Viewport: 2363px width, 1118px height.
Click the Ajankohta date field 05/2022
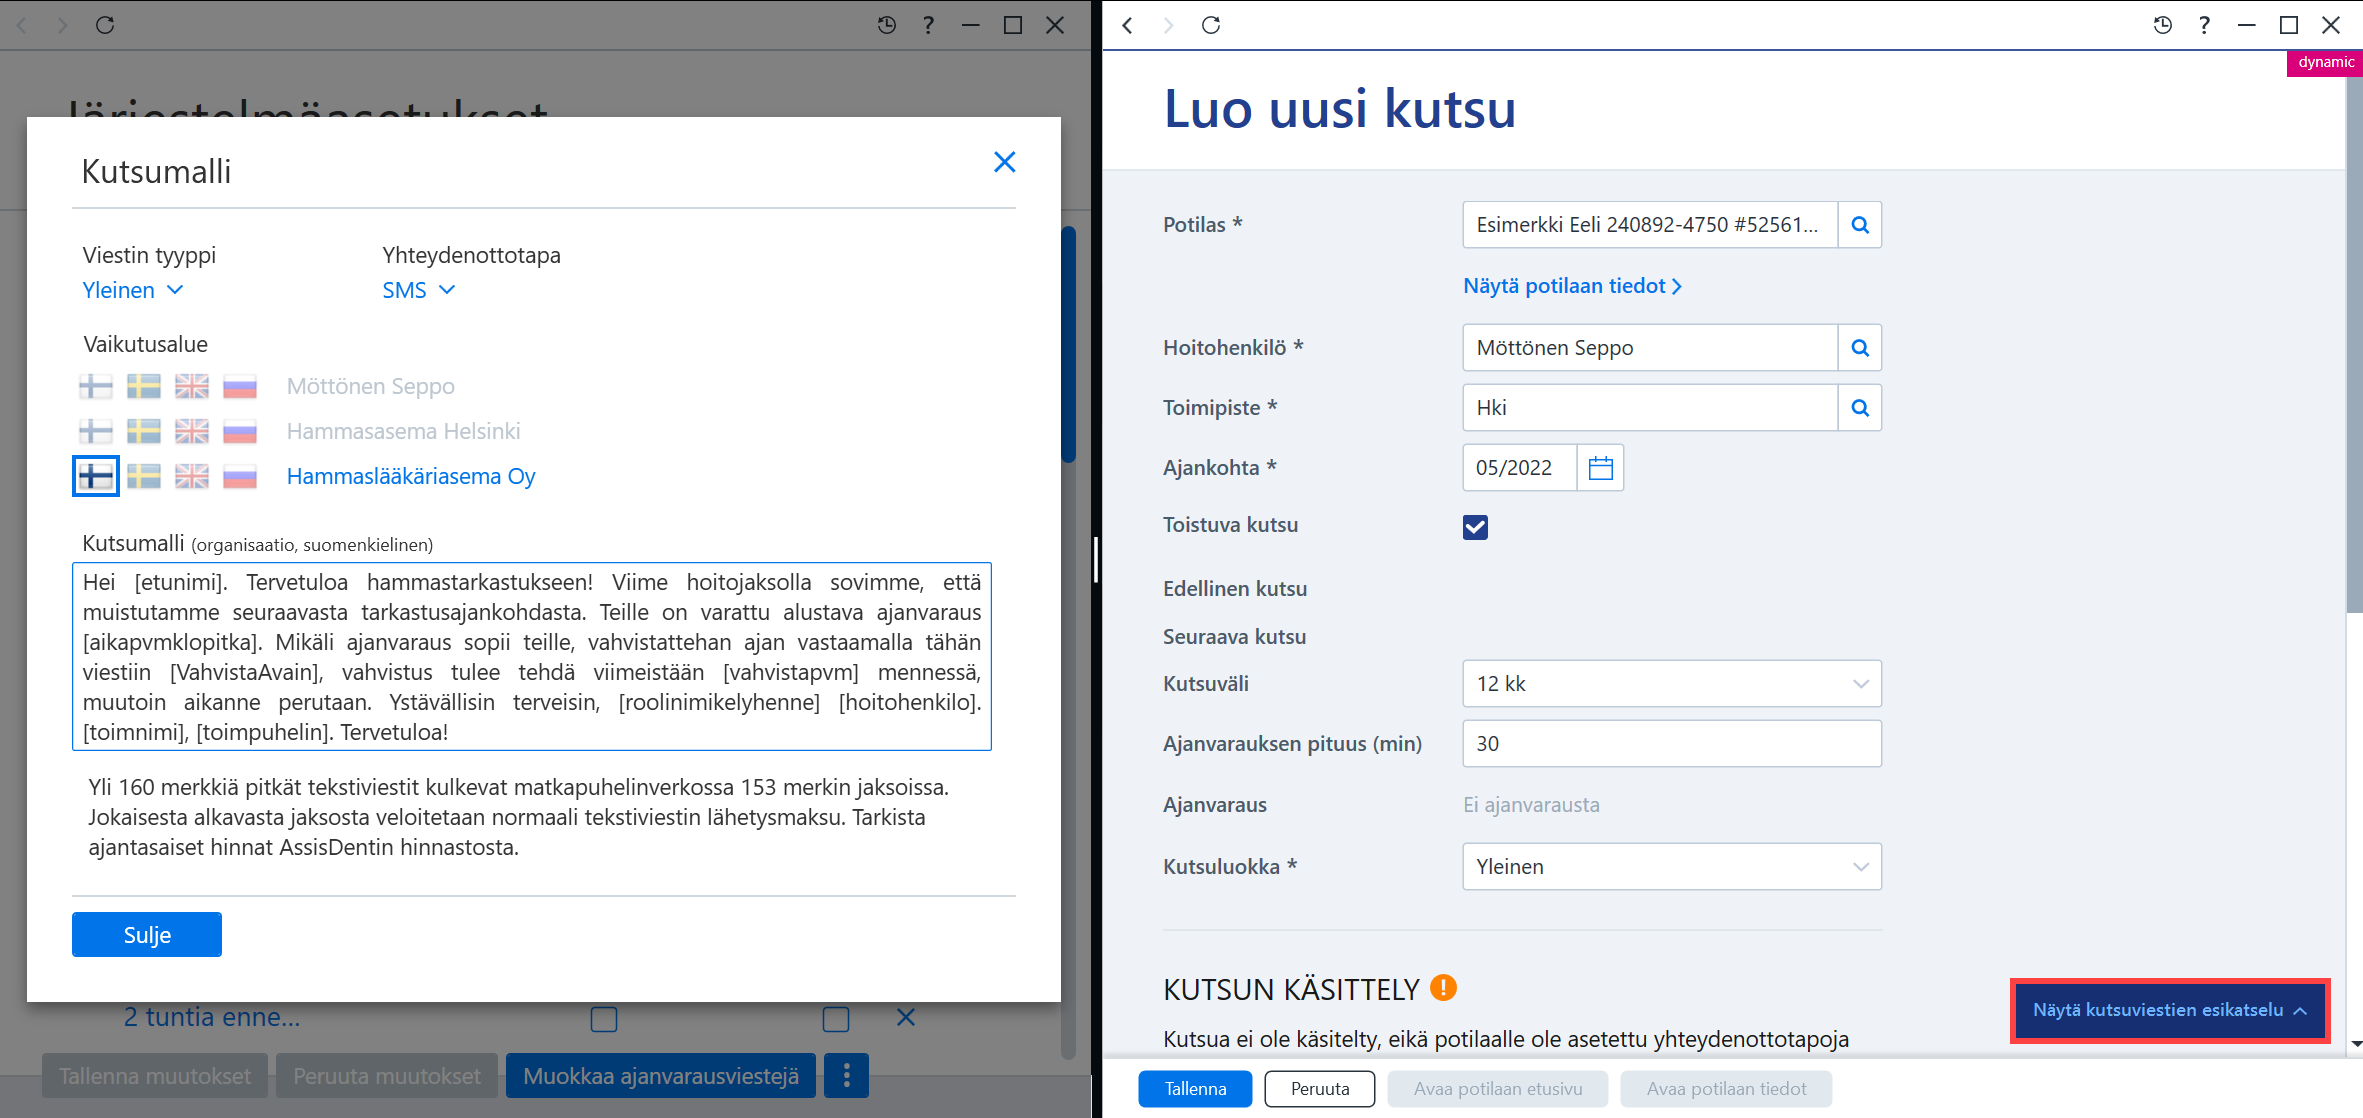(1520, 468)
